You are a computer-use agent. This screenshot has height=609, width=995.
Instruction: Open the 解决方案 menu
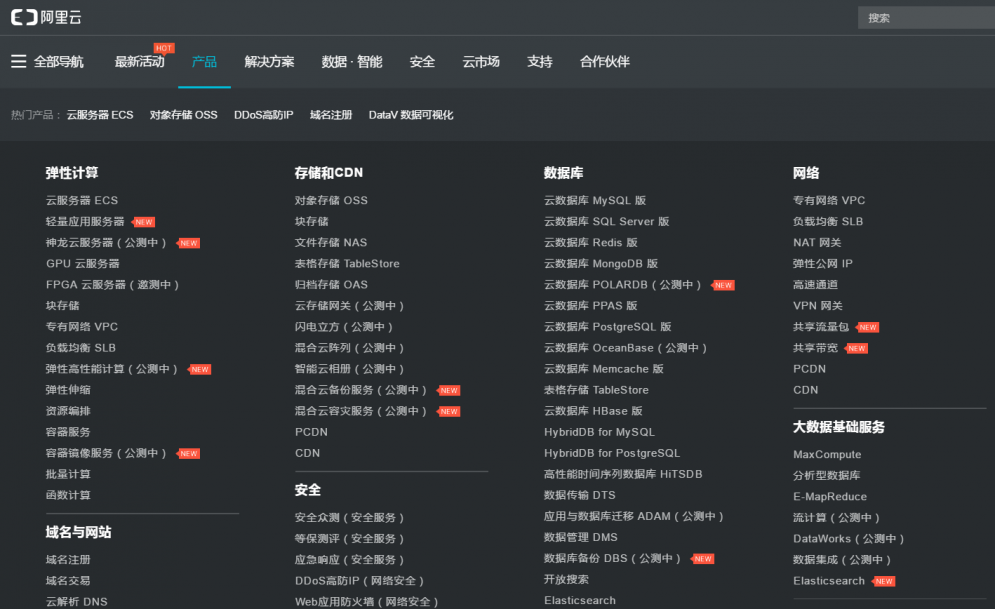[269, 62]
